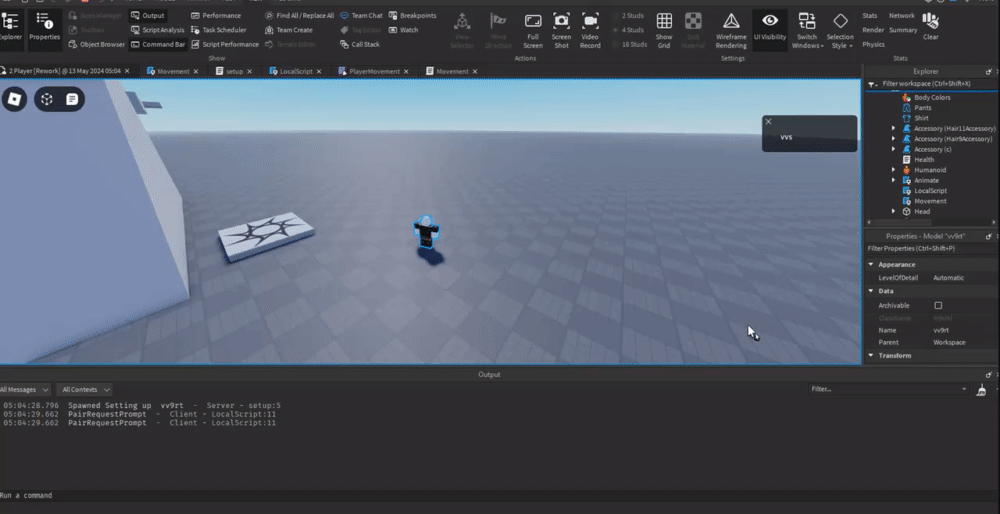
Task: Toggle the Command Bar
Action: coord(158,45)
